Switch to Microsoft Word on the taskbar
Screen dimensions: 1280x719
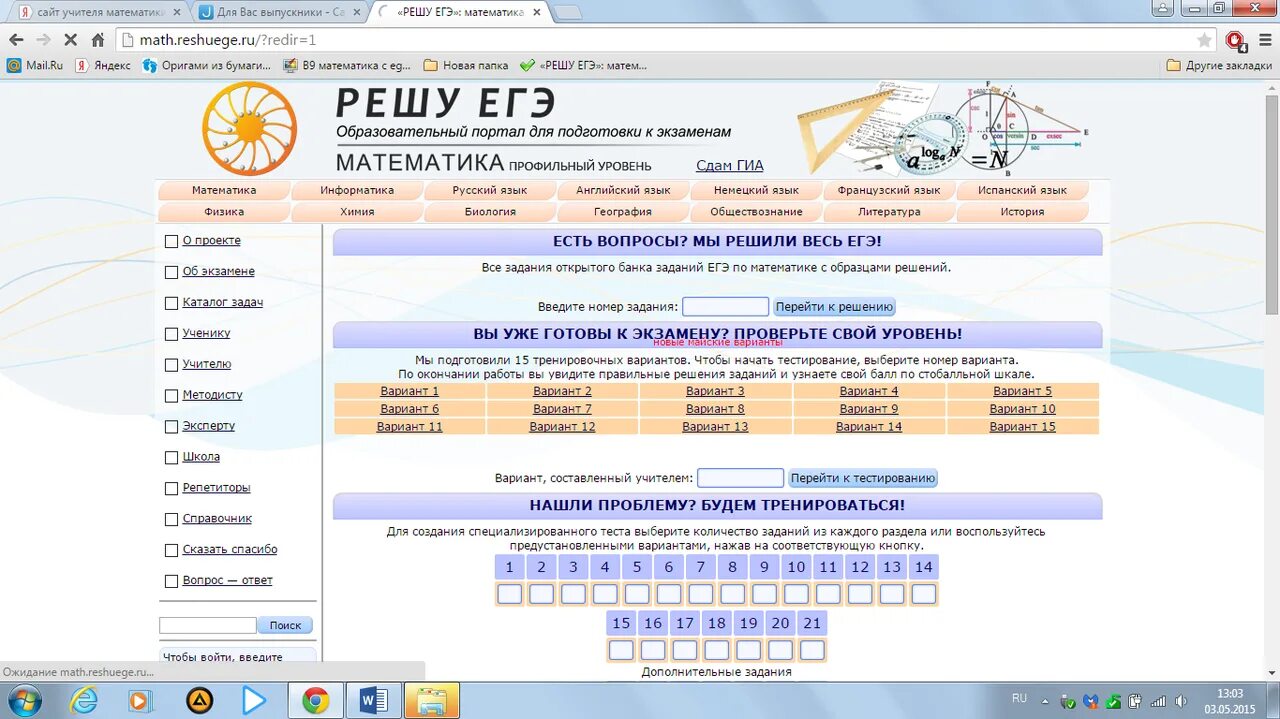(x=373, y=700)
